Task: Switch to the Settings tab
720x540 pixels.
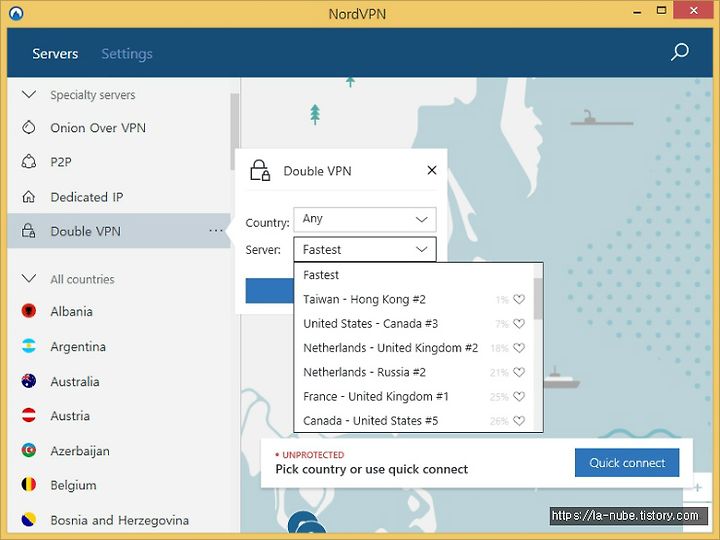Action: point(127,54)
